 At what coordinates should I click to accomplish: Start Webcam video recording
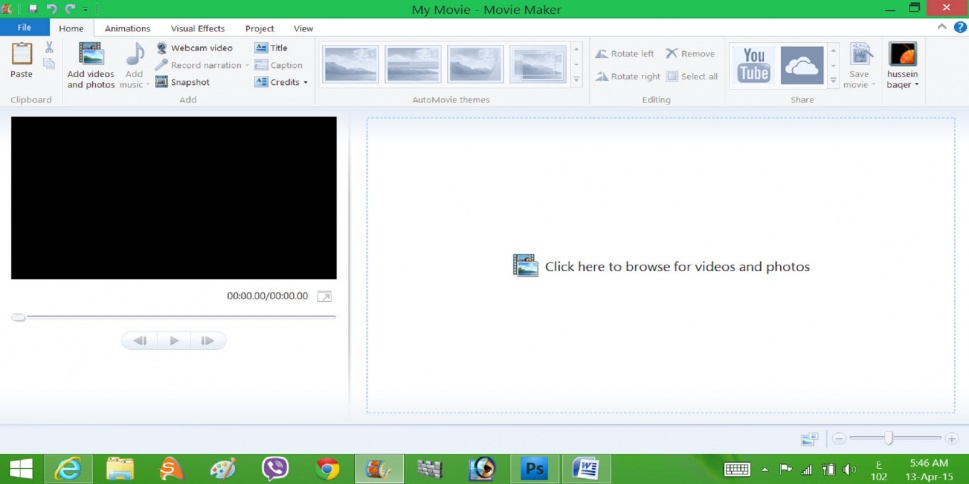pyautogui.click(x=194, y=48)
